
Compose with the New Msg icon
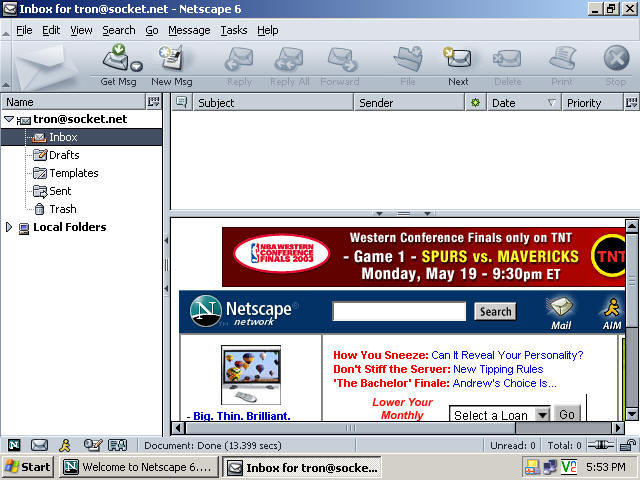(x=171, y=58)
